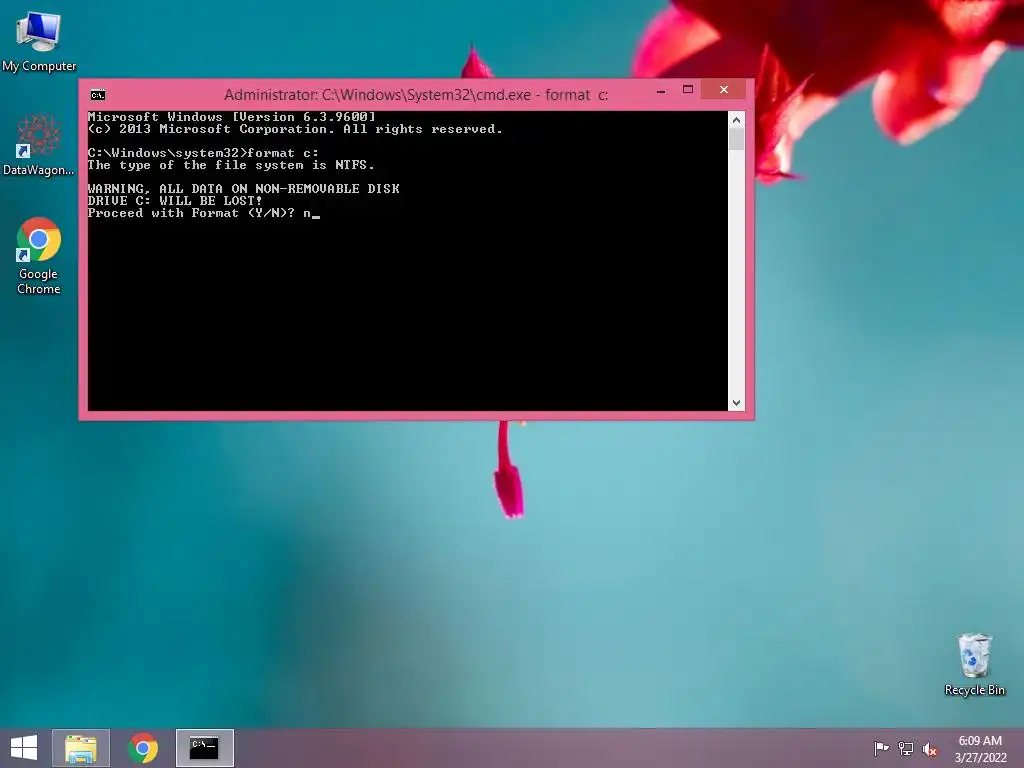Screen dimensions: 1024x768
Task: Click the '(c) 2013 Microsoft Corporation' line
Action: [x=295, y=129]
